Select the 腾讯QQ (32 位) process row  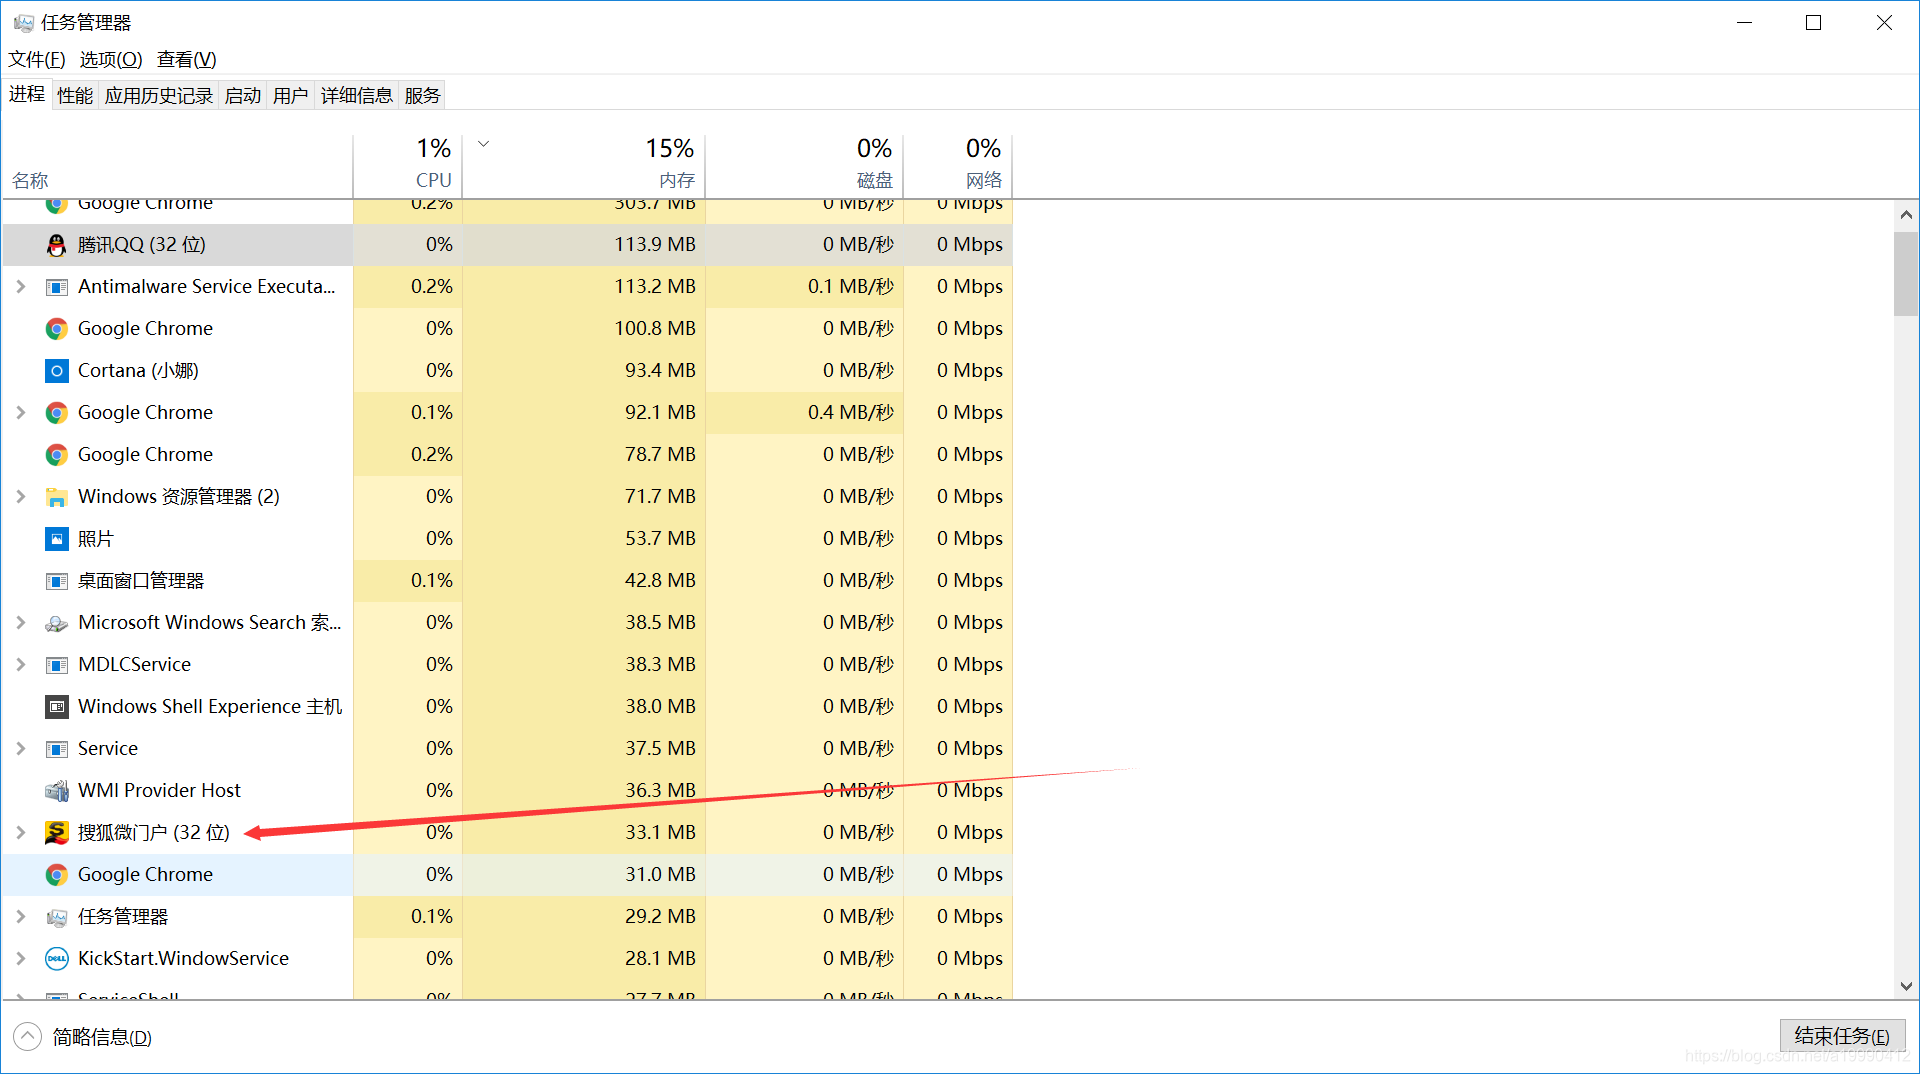pyautogui.click(x=507, y=245)
